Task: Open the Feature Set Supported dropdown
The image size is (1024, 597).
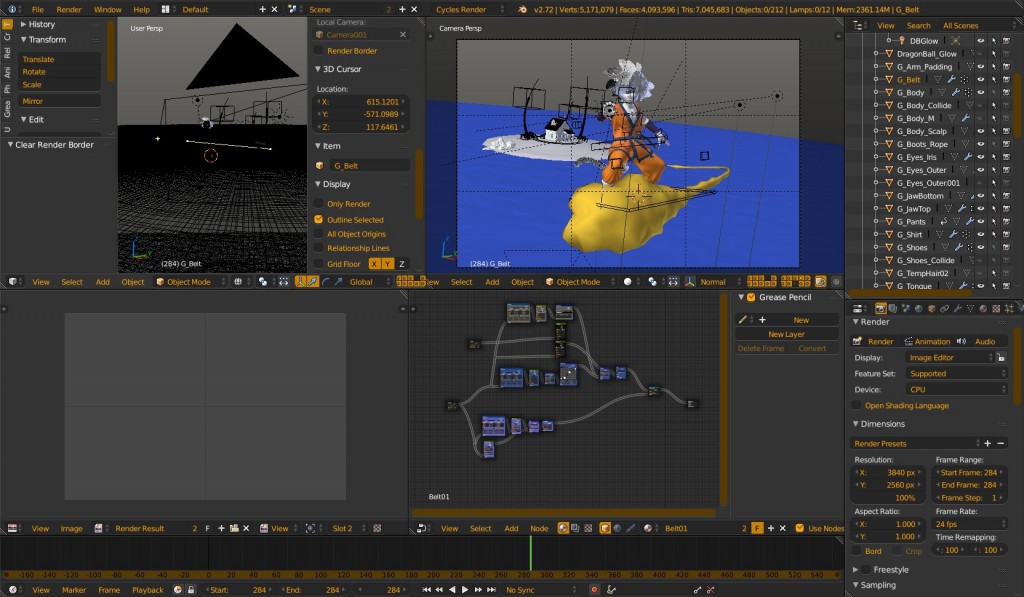Action: tap(956, 374)
